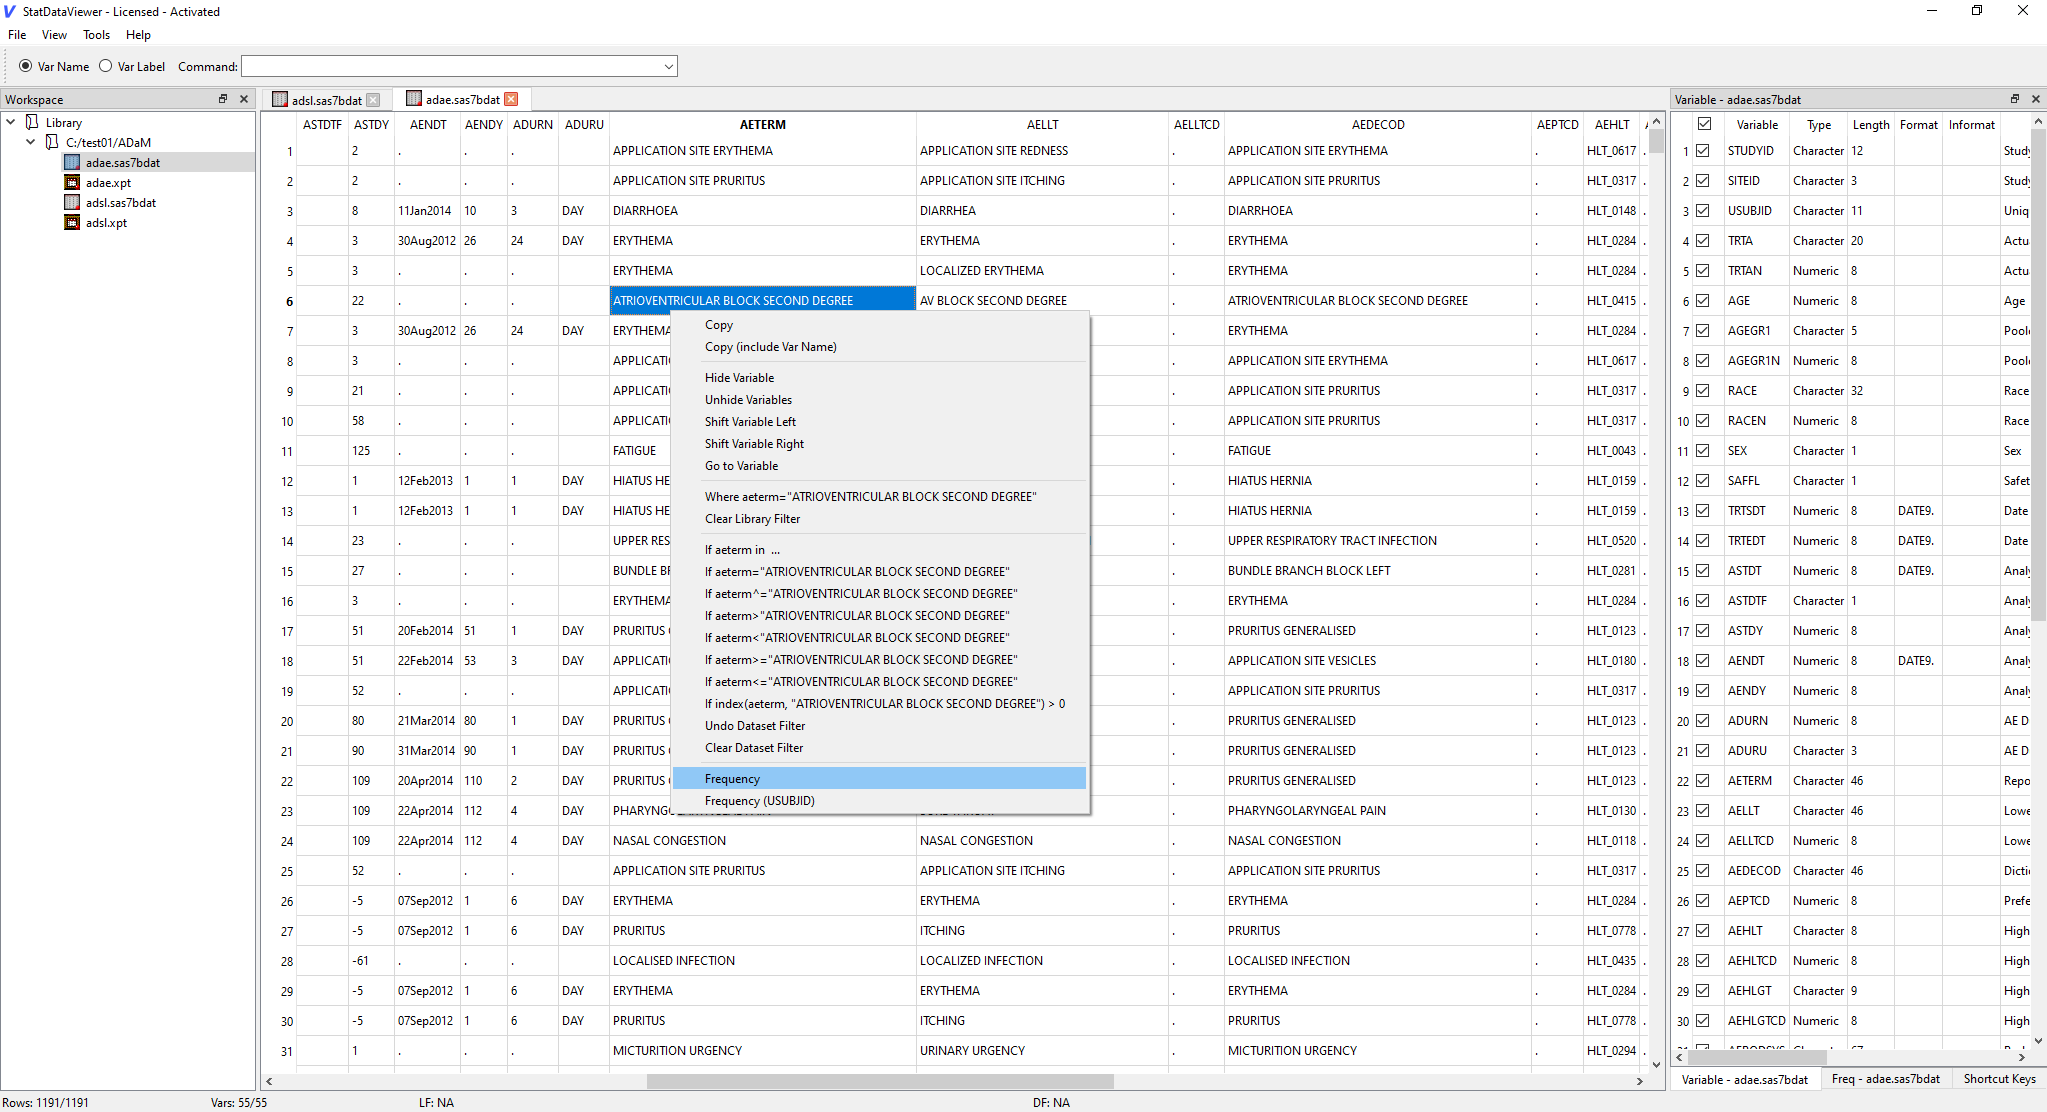Image resolution: width=2047 pixels, height=1112 pixels.
Task: Choose Unhide Variables in context menu
Action: click(879, 400)
